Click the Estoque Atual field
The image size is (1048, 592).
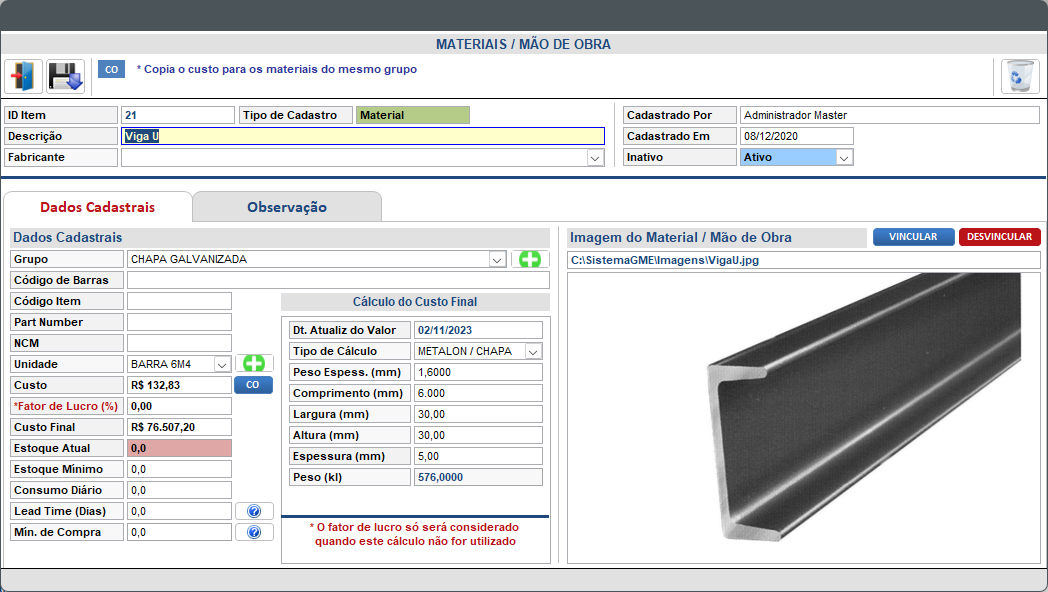point(179,448)
